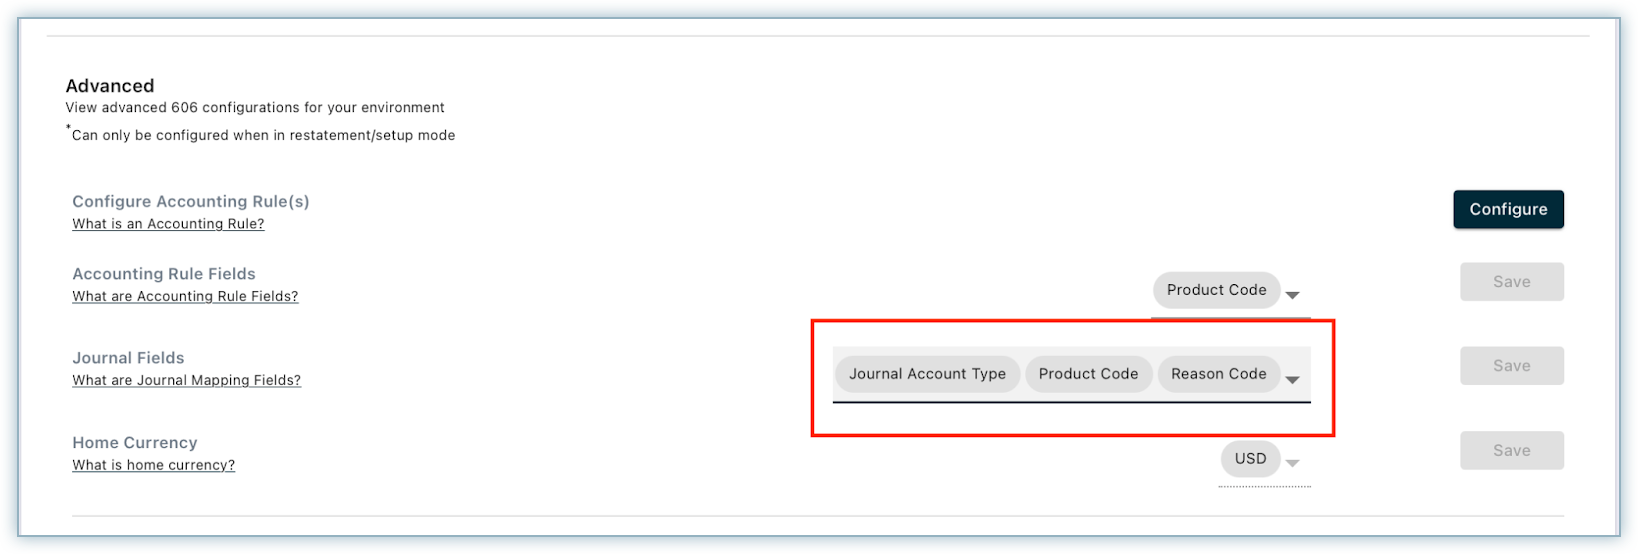Click the 'Journal Fields' label text
1638x554 pixels.
(128, 358)
